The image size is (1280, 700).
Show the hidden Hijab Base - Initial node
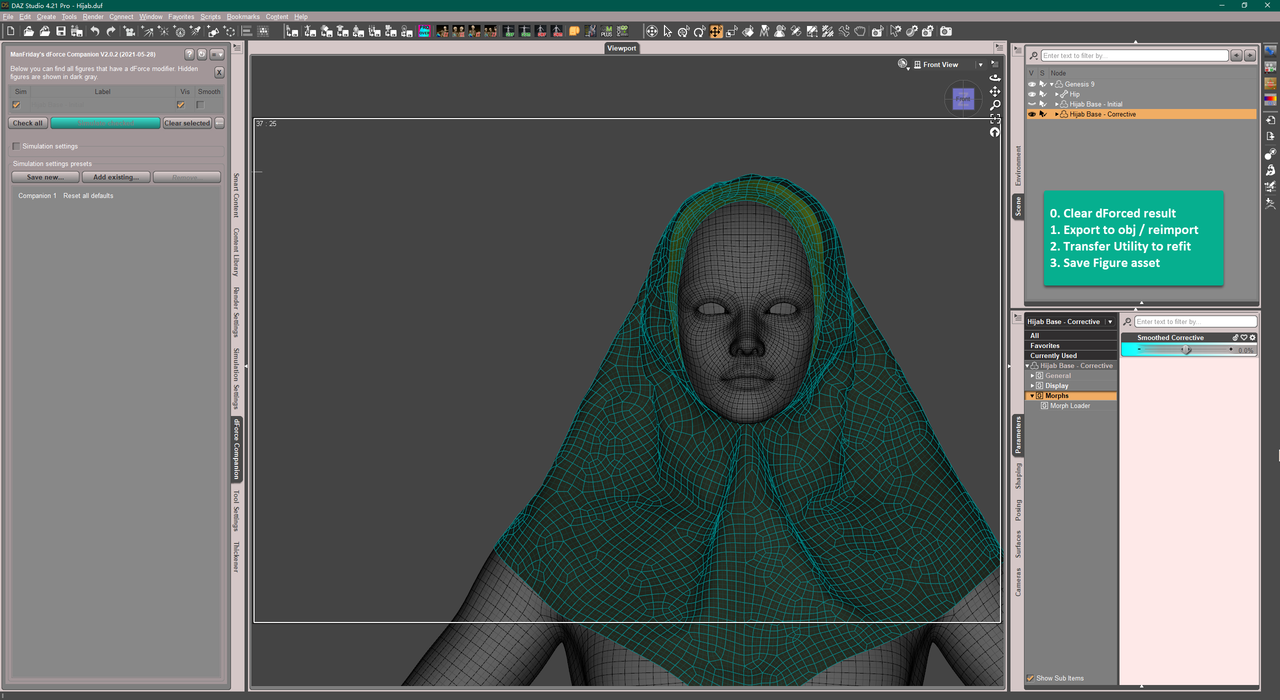click(1032, 104)
